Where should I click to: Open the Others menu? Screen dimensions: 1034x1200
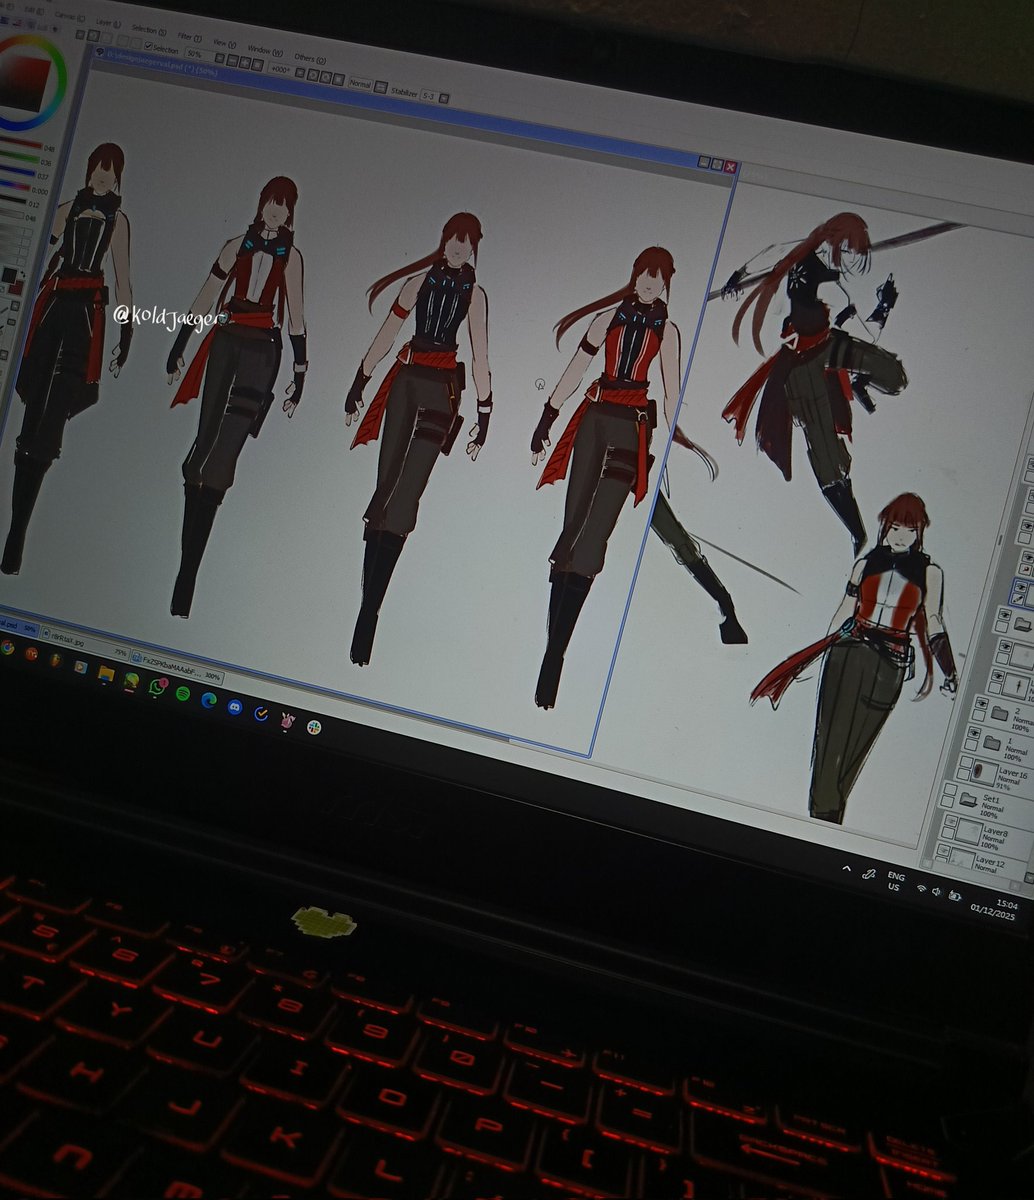310,58
